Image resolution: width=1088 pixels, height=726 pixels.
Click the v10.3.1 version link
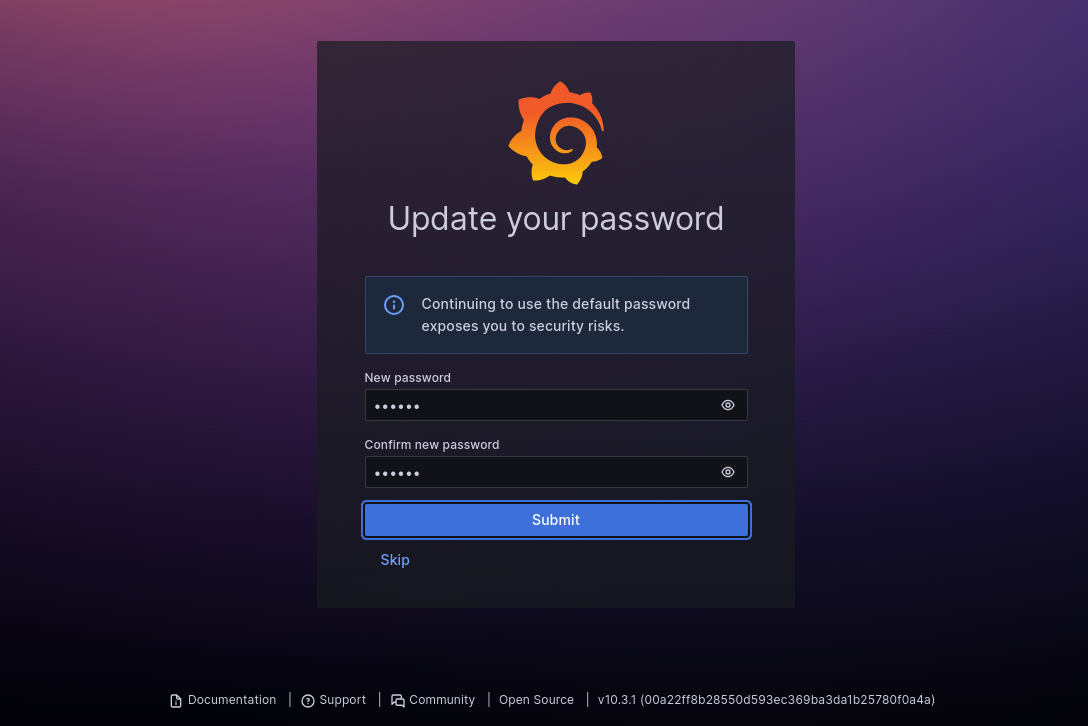pyautogui.click(x=766, y=700)
